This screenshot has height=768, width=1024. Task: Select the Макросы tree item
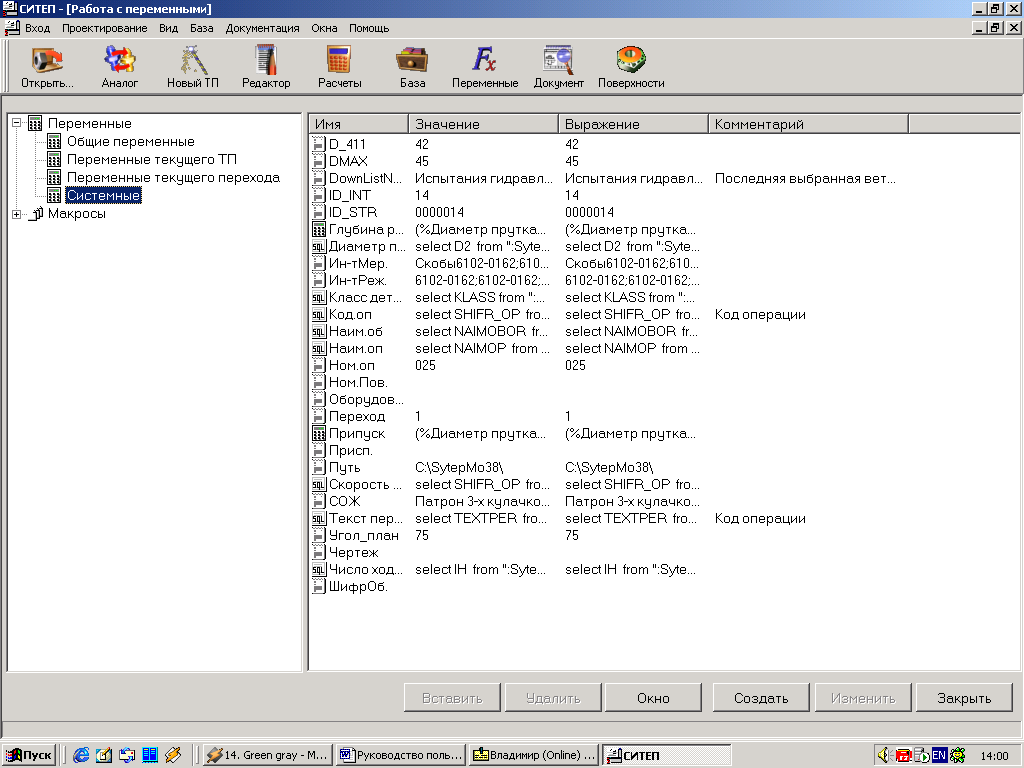(76, 214)
